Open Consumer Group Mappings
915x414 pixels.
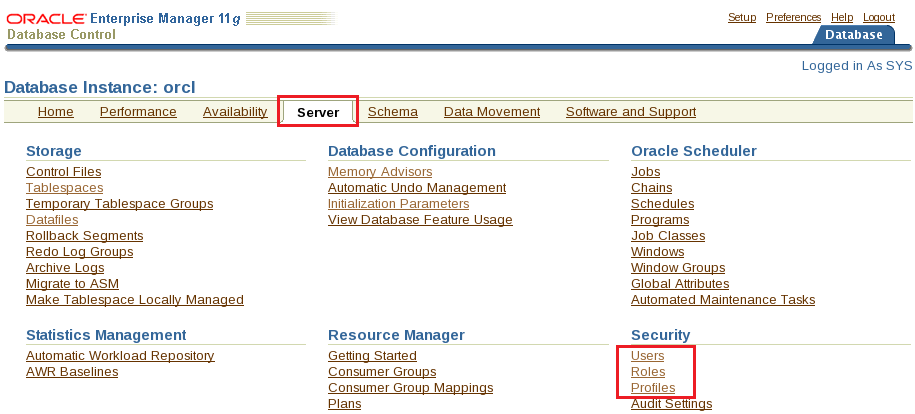tap(411, 388)
